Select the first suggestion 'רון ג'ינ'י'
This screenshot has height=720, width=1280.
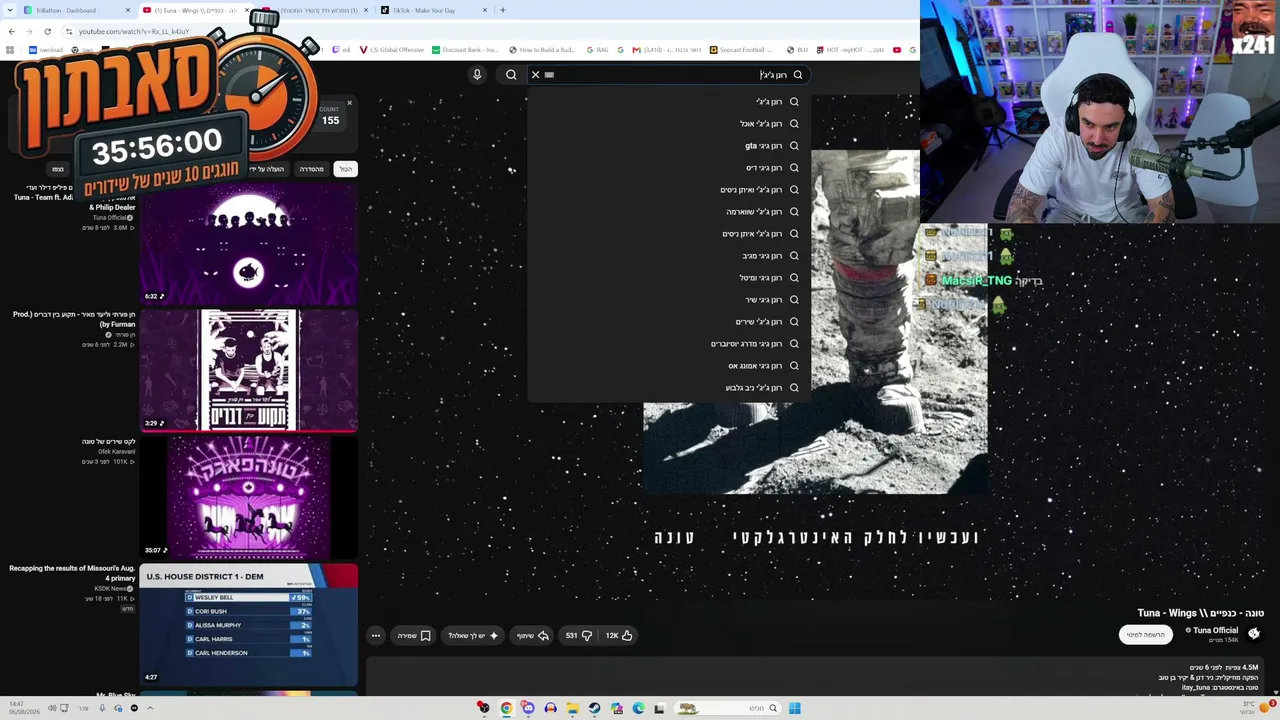668,102
